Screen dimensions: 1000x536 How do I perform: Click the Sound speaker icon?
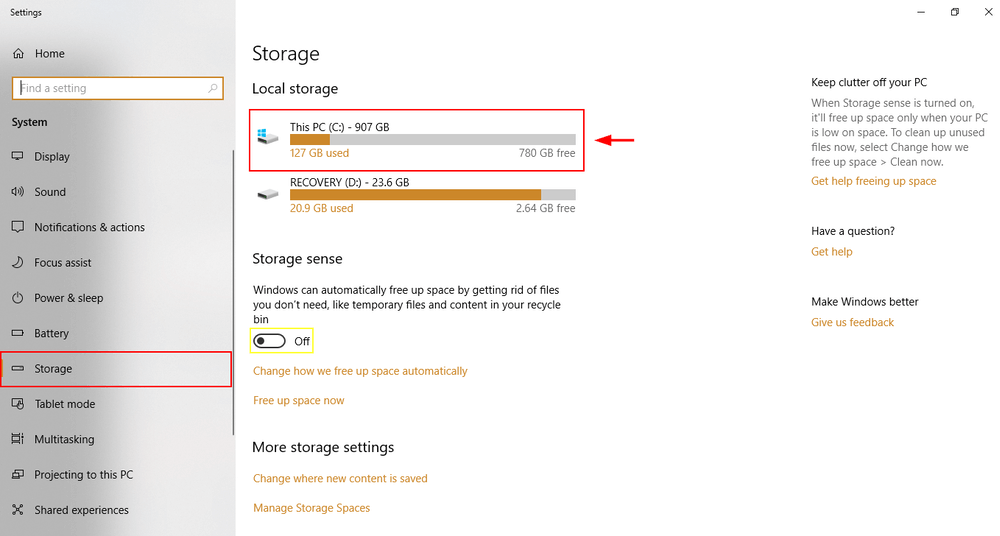coord(17,192)
